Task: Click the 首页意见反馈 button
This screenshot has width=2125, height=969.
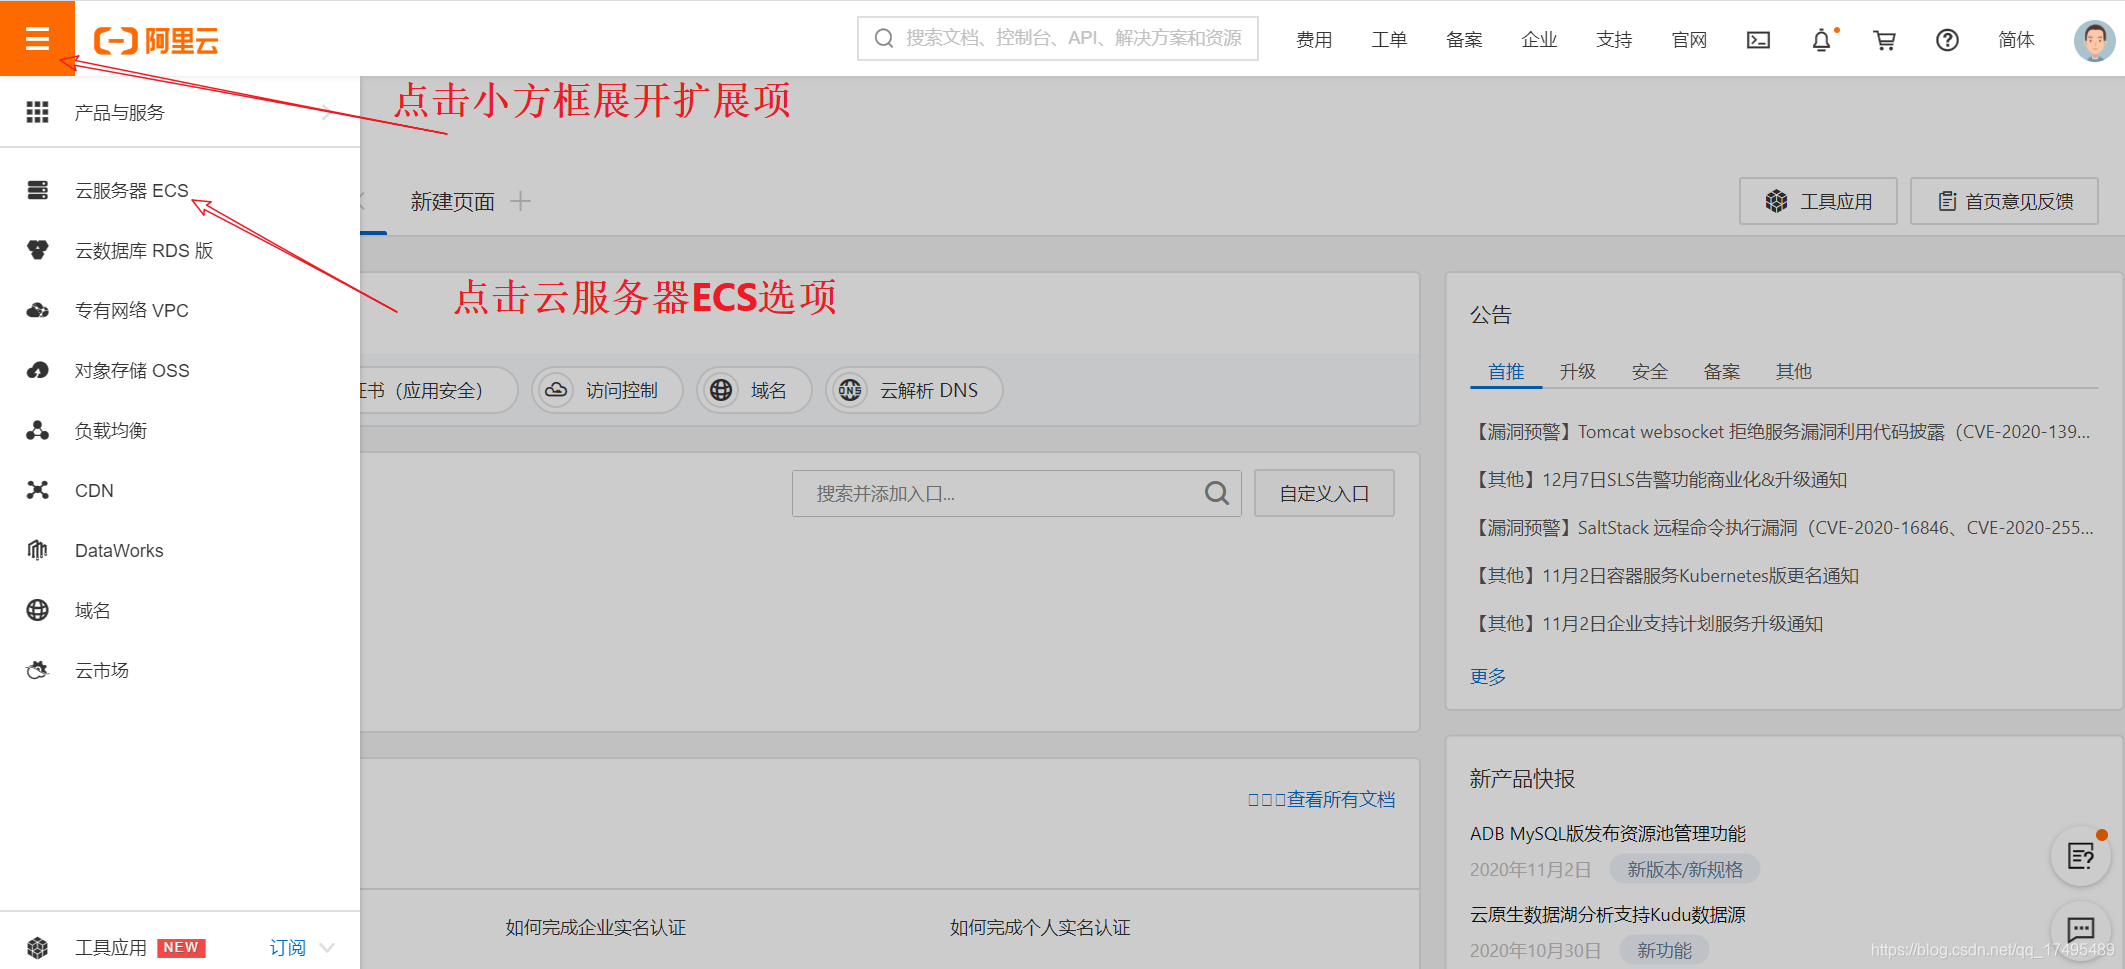Action: 2004,201
